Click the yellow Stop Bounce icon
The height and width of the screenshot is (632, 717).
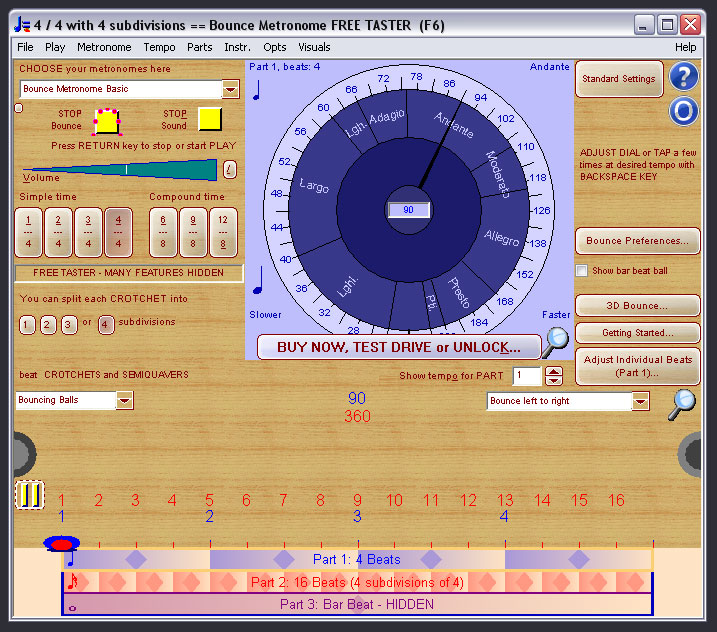(x=107, y=121)
